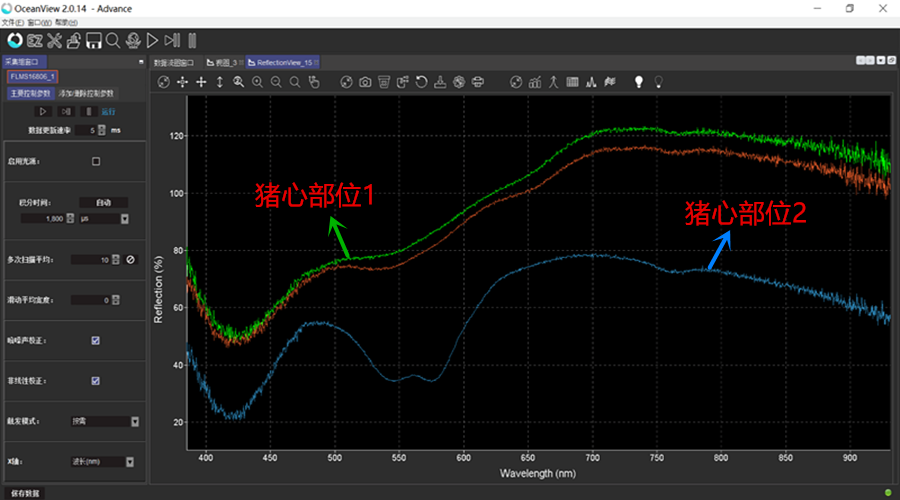The height and width of the screenshot is (500, 900).
Task: Open the 文件 menu
Action: pyautogui.click(x=10, y=21)
